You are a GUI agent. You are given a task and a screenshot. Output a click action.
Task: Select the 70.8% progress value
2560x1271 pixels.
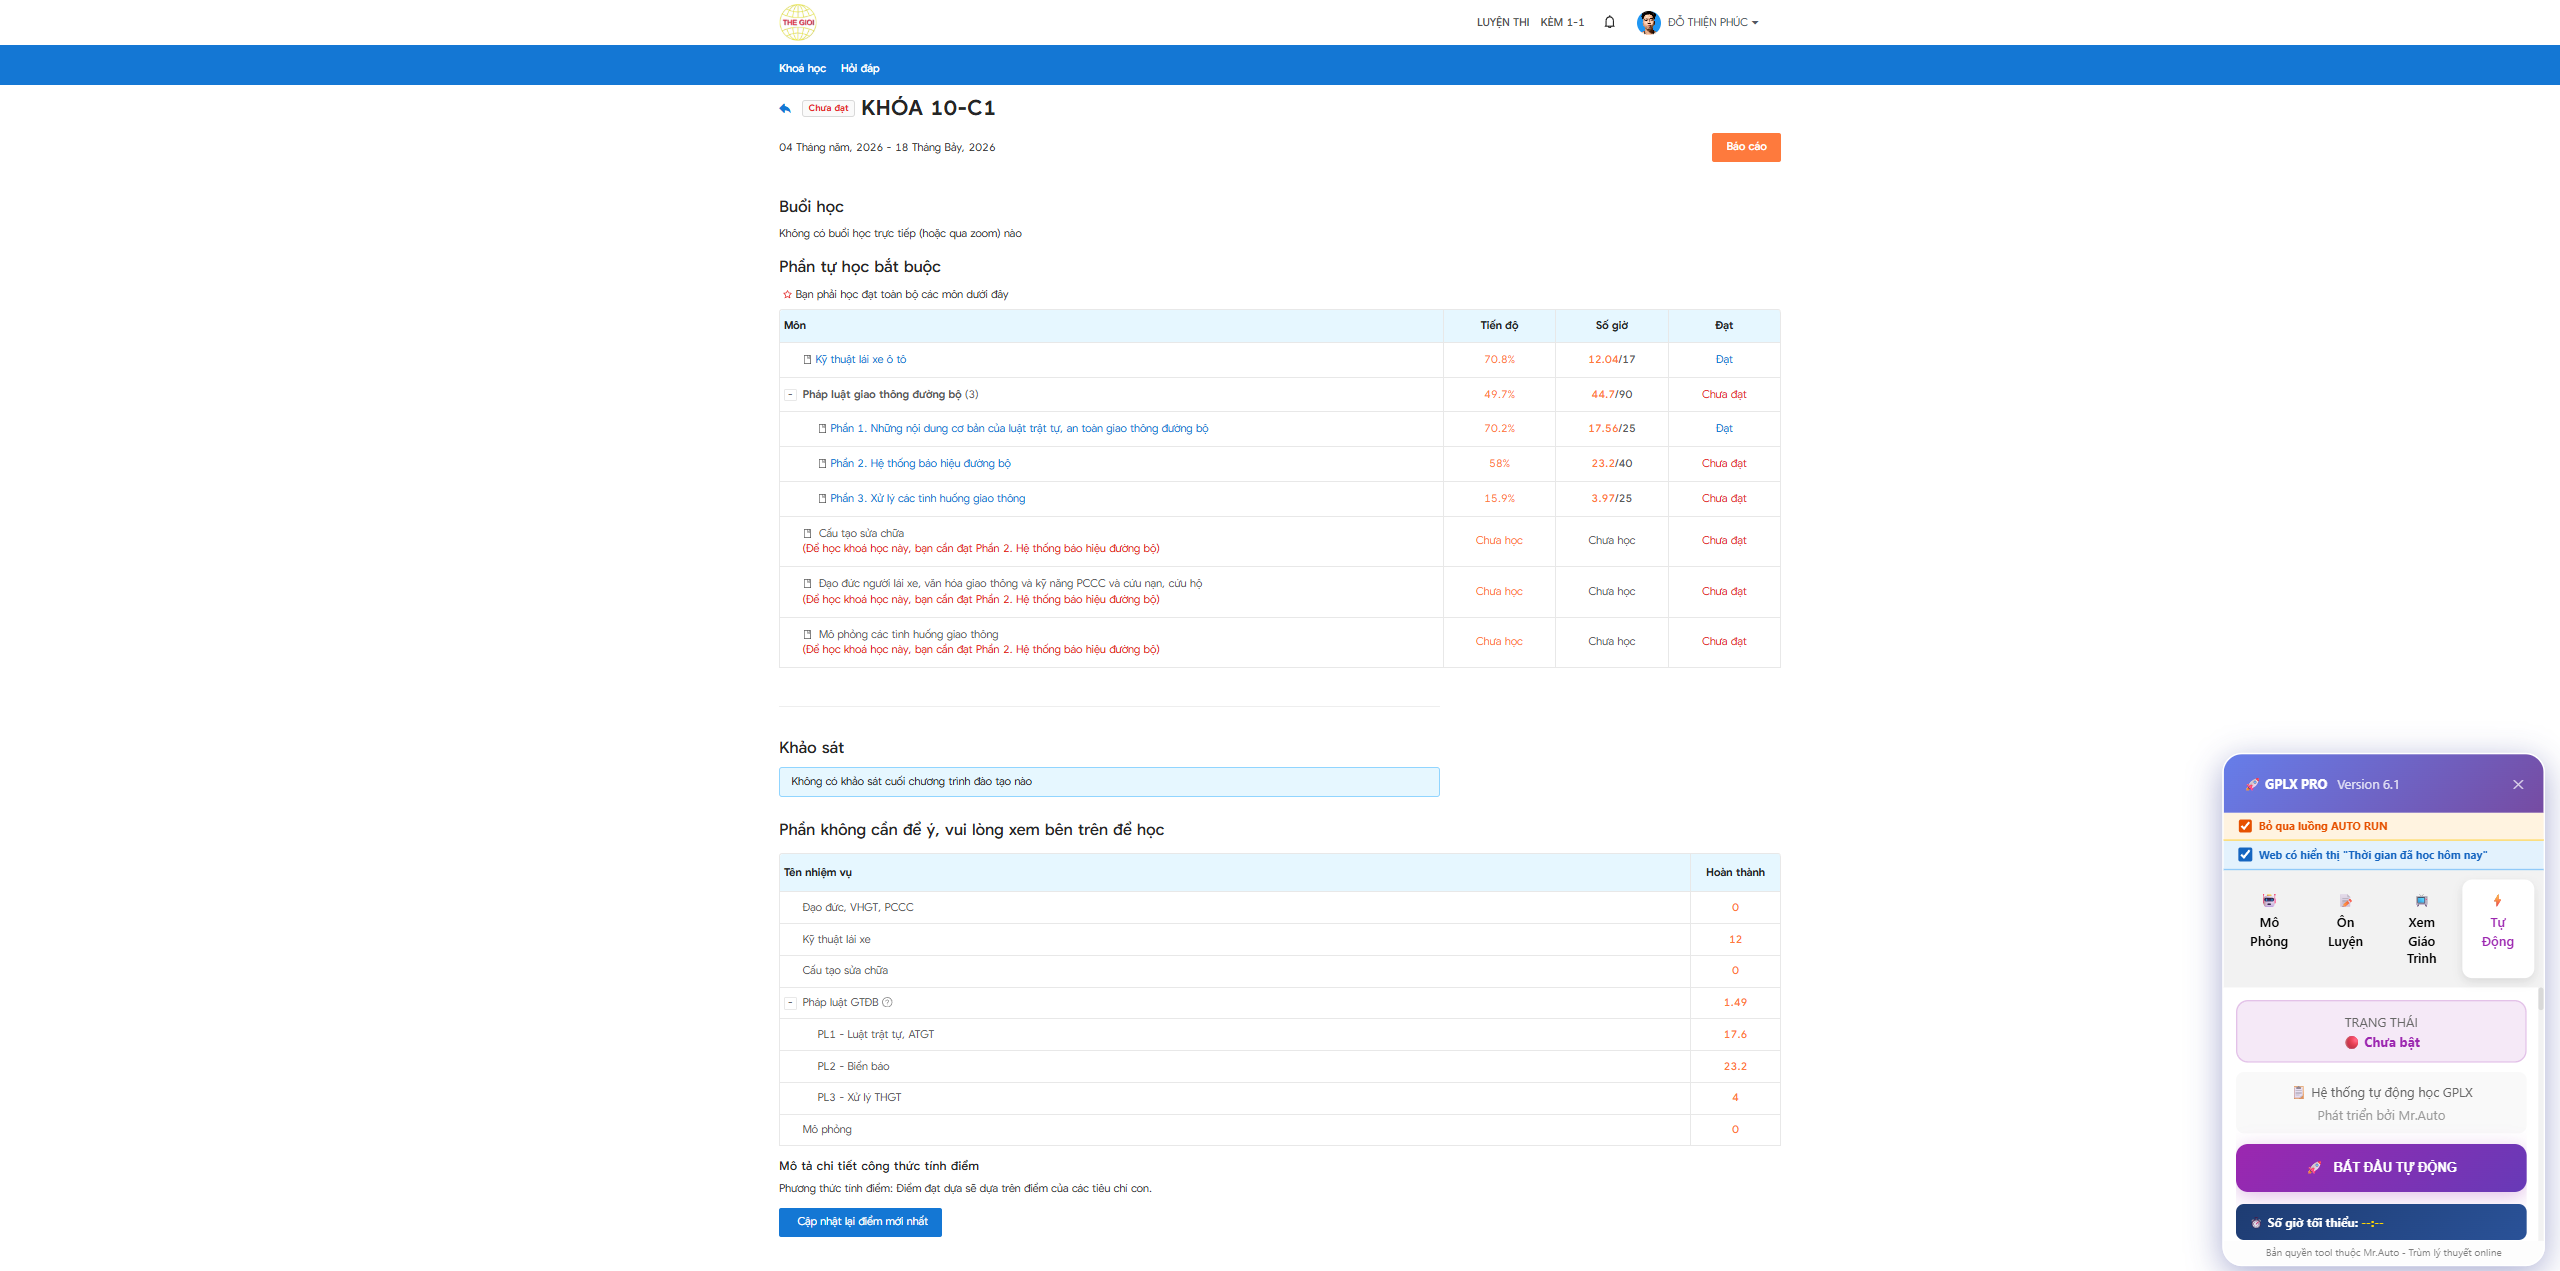(1499, 359)
